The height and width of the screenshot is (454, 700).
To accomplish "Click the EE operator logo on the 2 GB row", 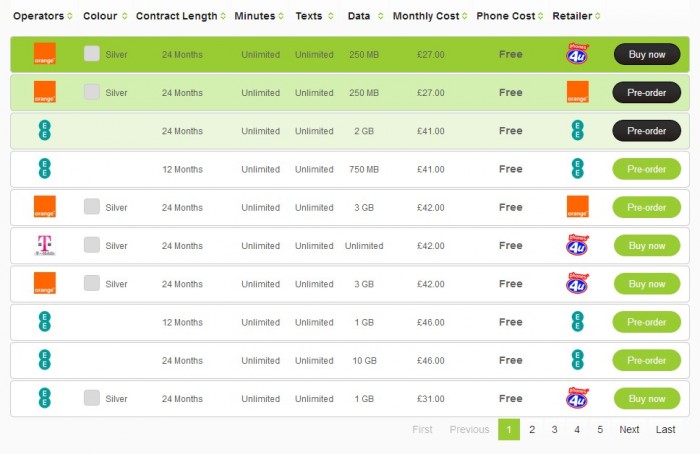I will tap(44, 131).
